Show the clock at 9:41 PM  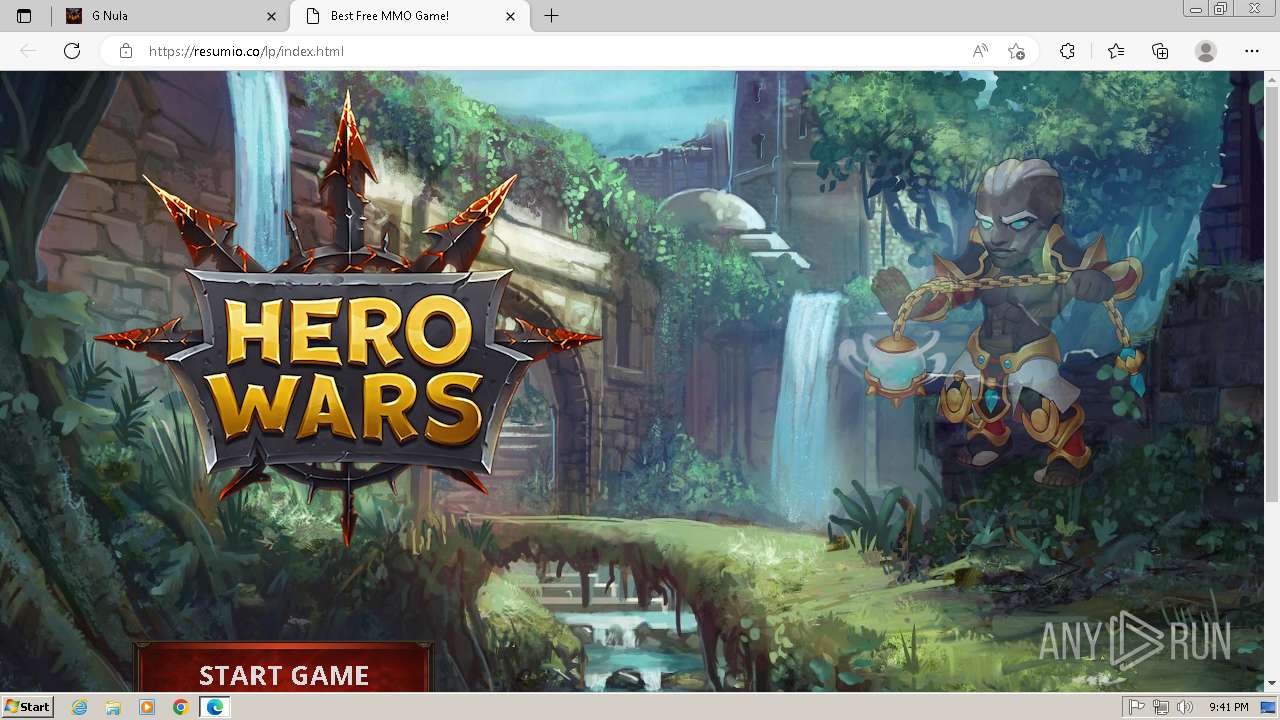(x=1228, y=707)
